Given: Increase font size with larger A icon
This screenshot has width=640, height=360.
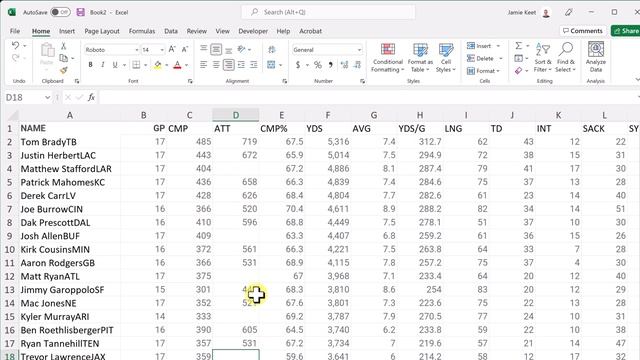Looking at the screenshot, I should point(172,49).
